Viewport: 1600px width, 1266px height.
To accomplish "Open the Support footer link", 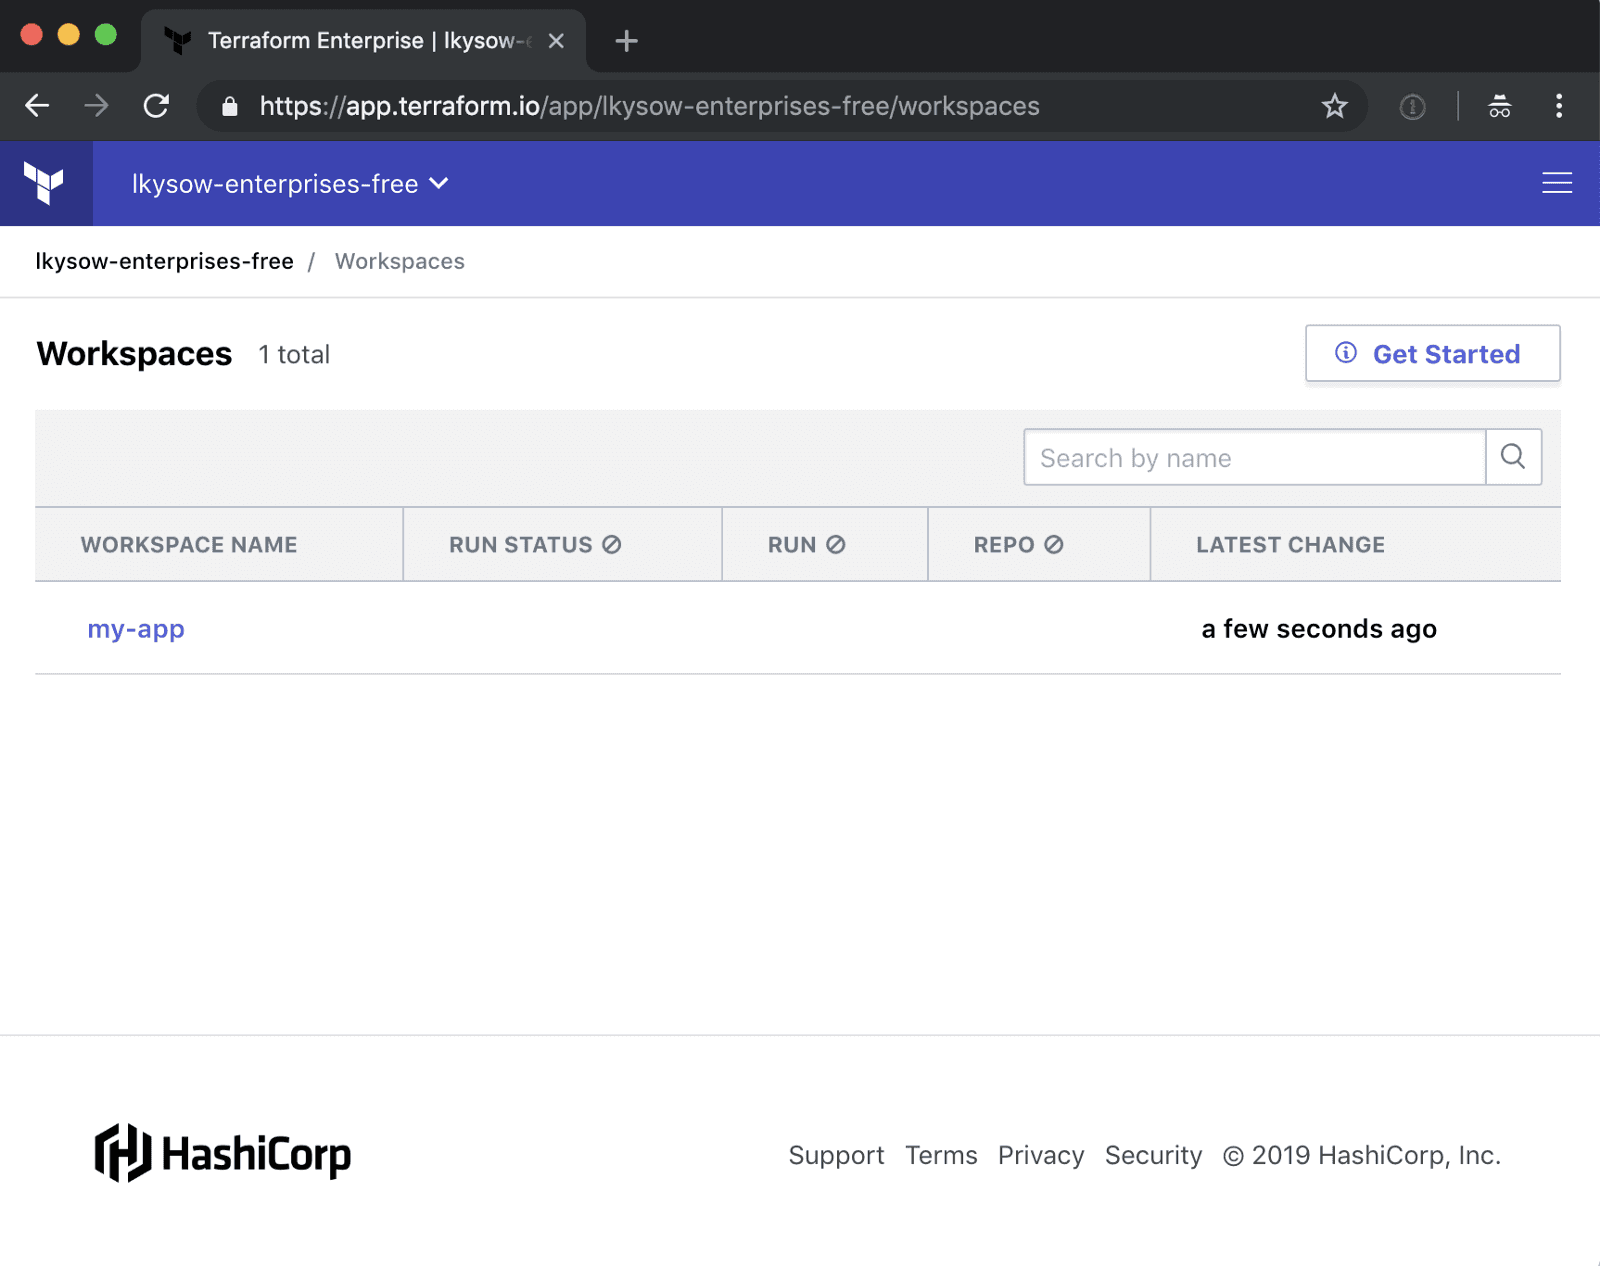I will pos(836,1155).
